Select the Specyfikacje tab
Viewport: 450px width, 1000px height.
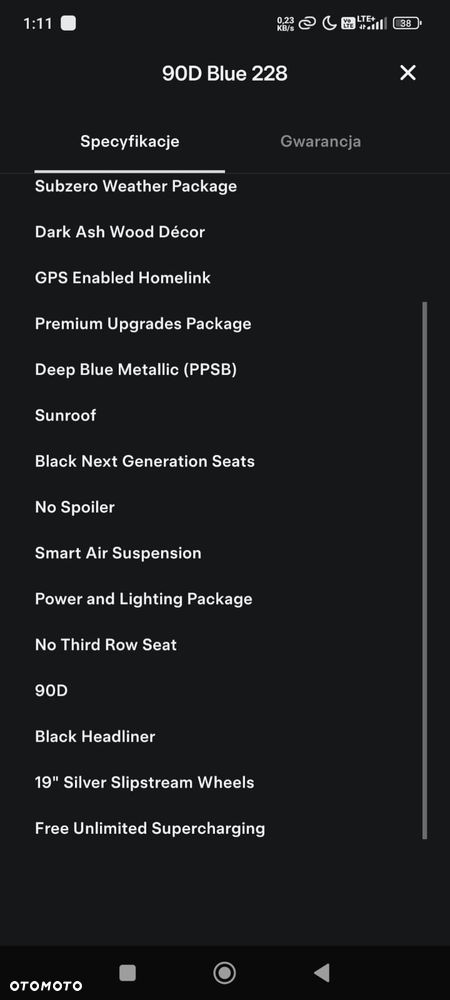click(x=129, y=141)
